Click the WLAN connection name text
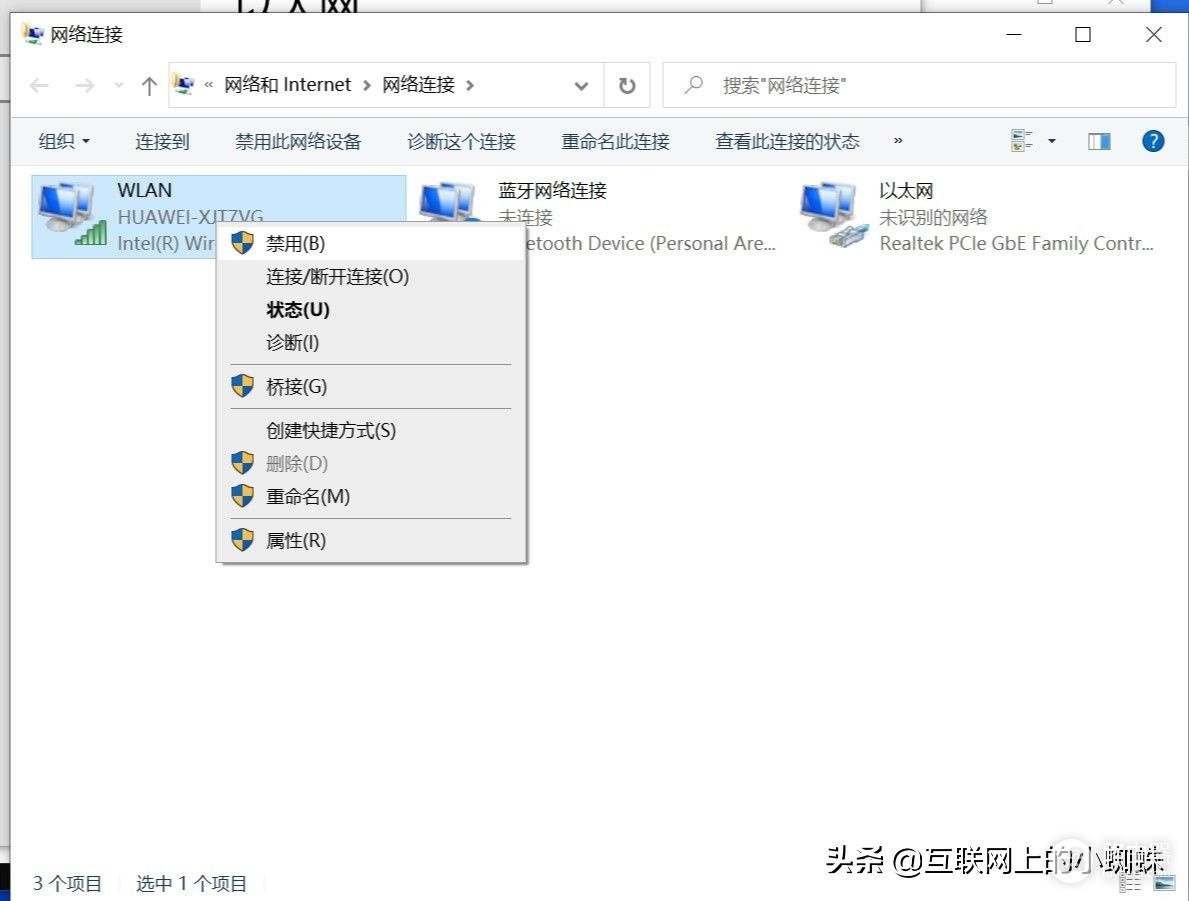The image size is (1189, 901). tap(145, 190)
